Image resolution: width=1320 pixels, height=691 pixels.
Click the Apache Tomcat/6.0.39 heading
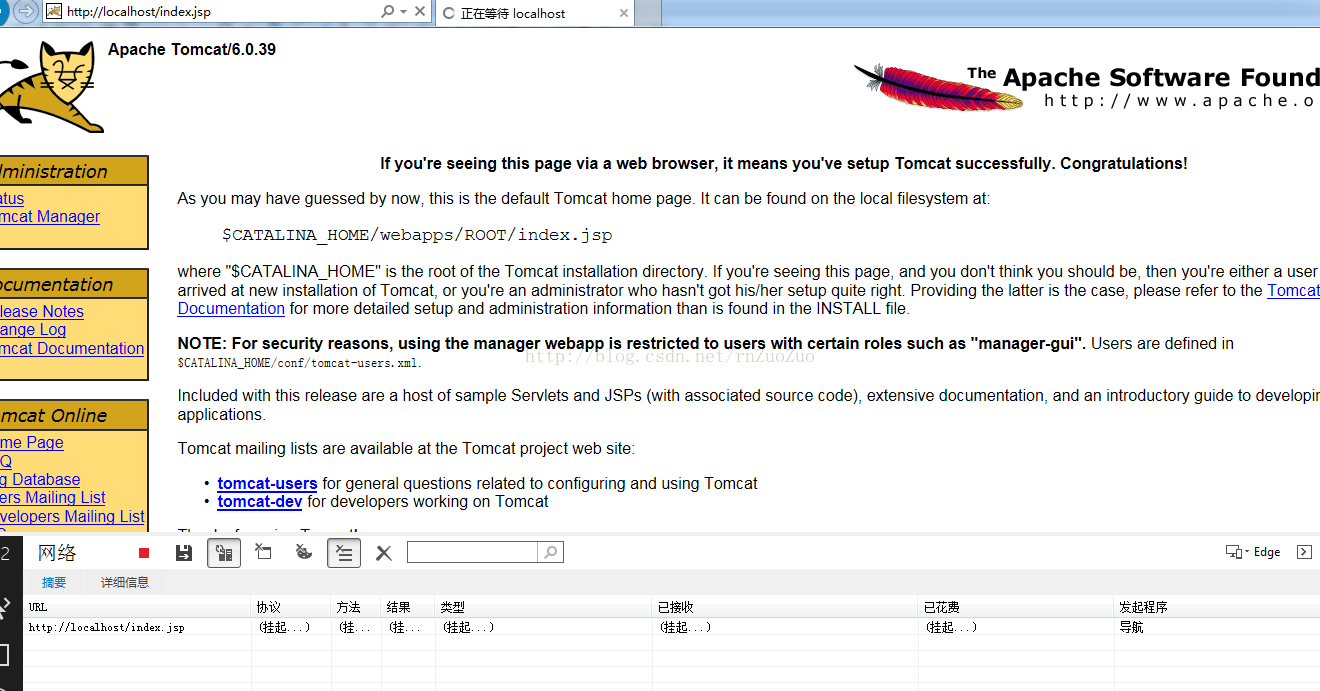[192, 49]
